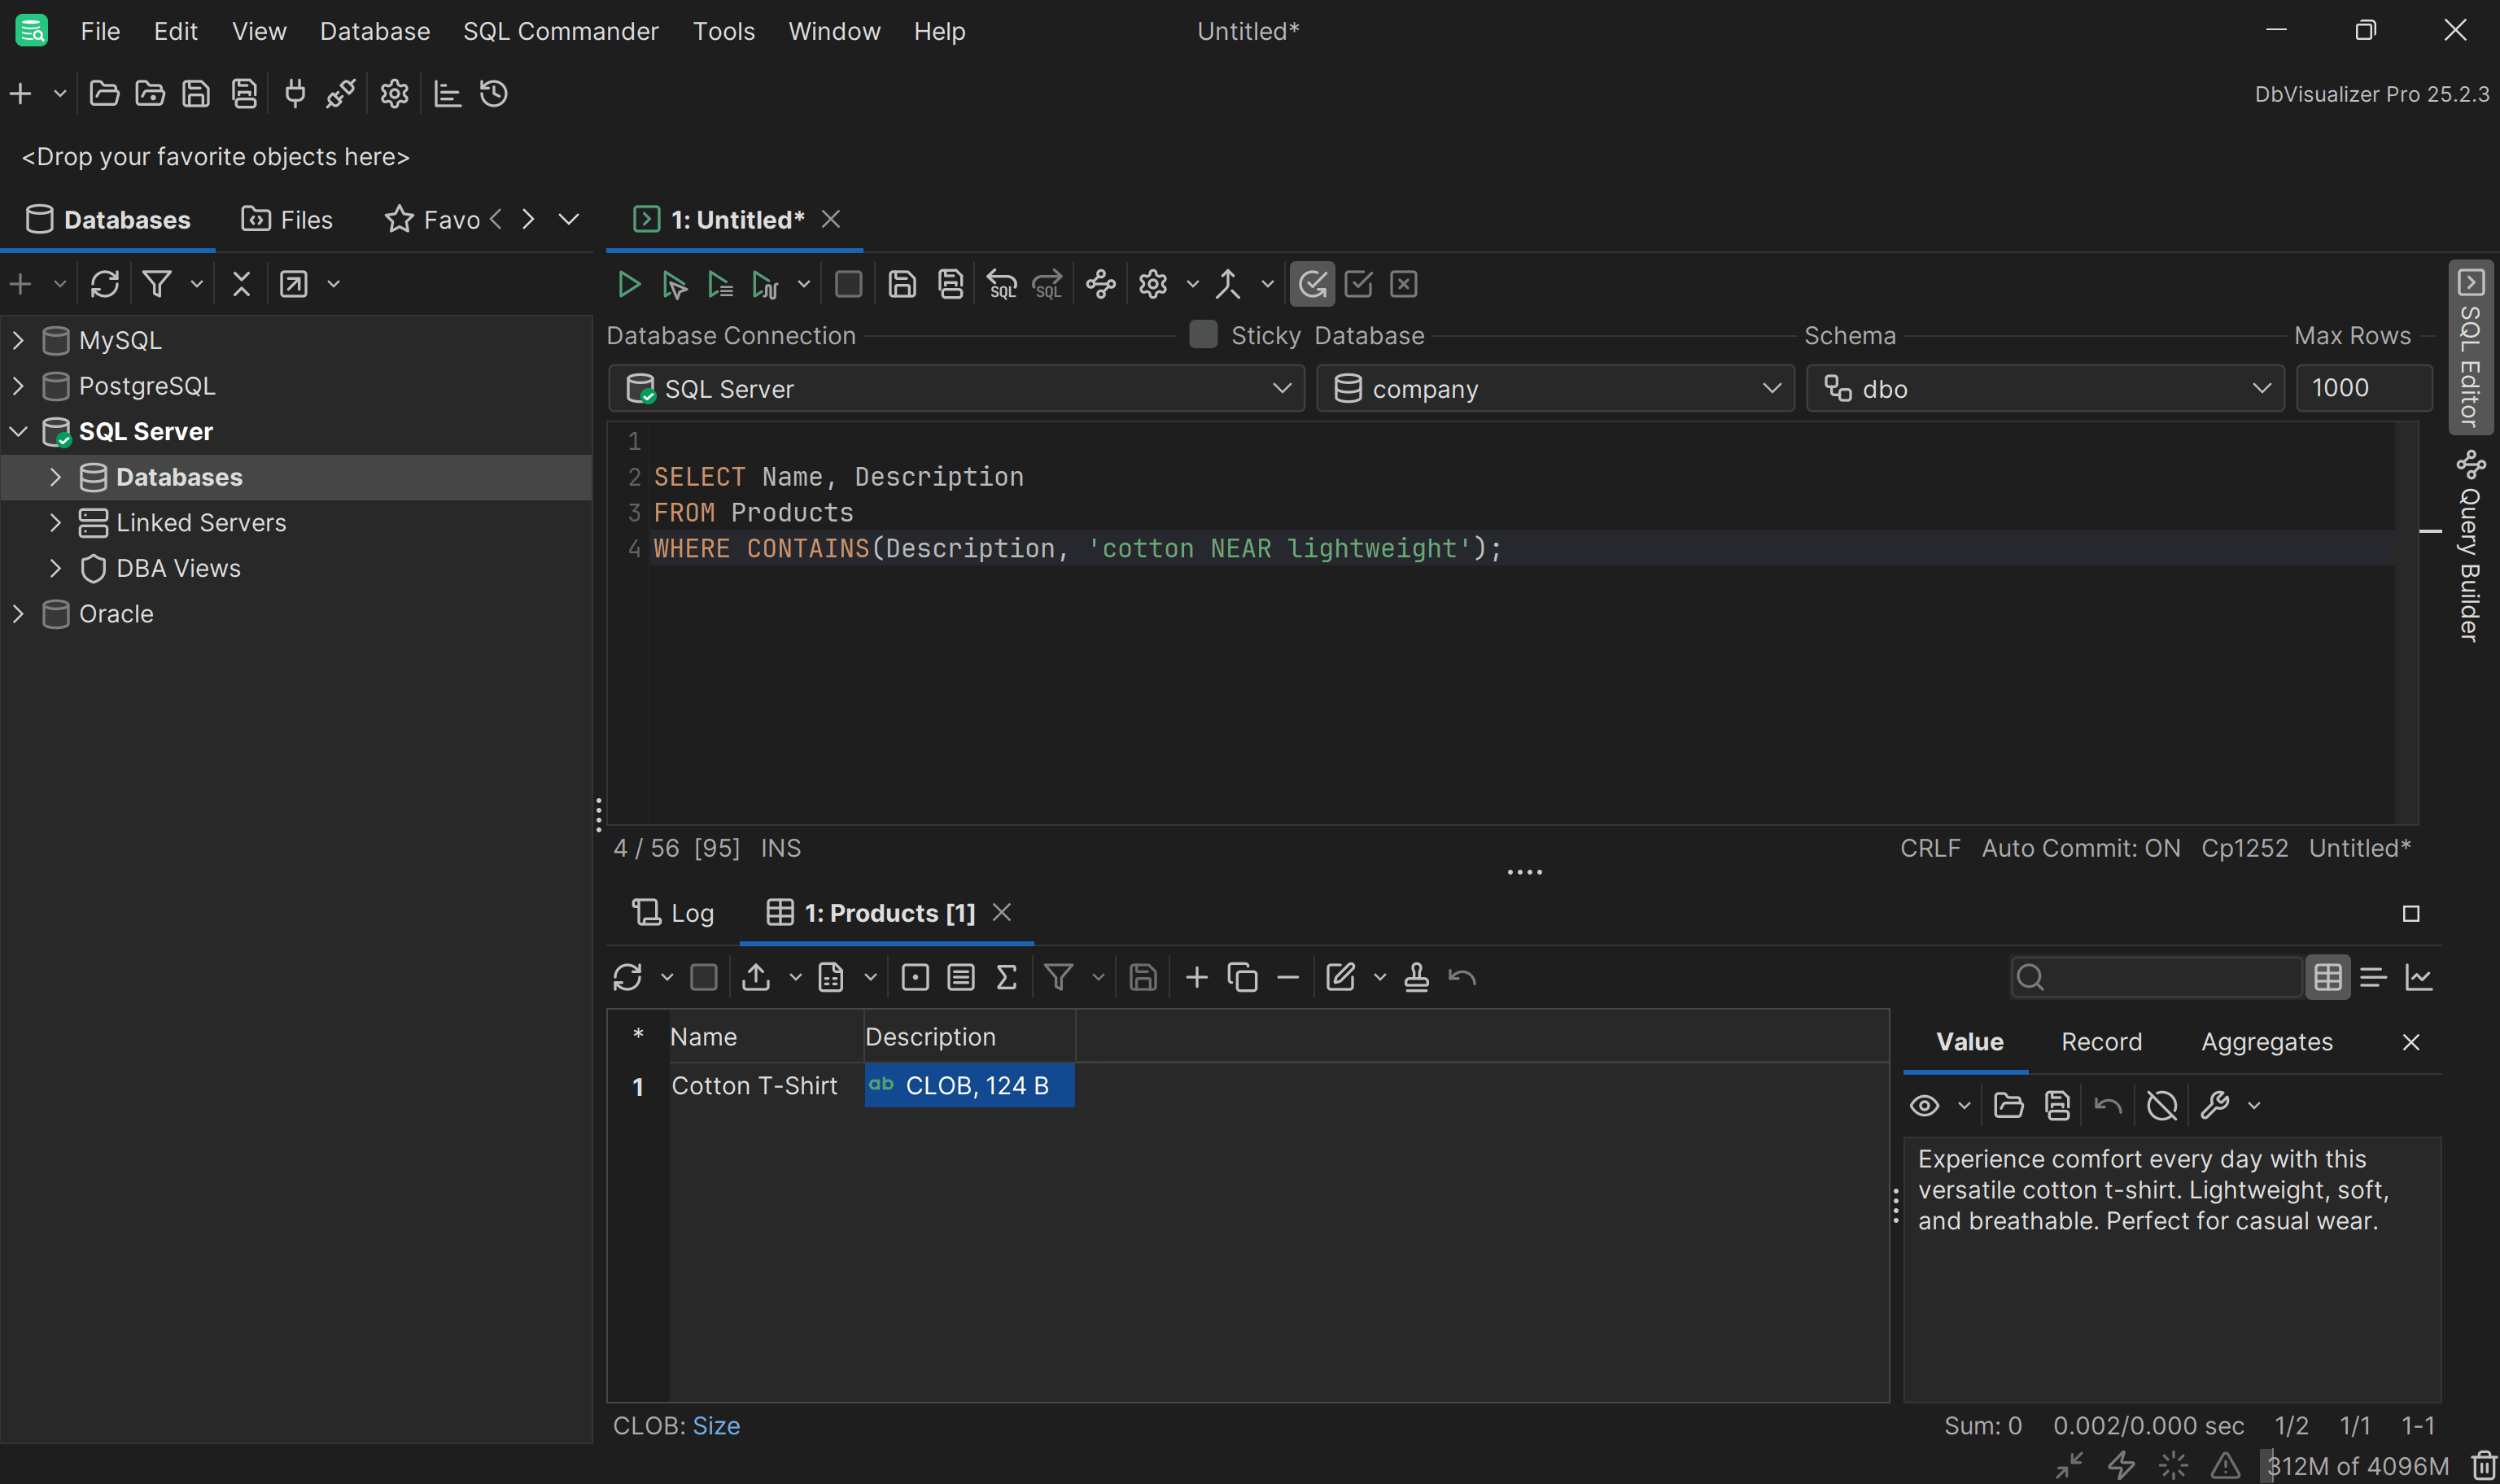Click the Previous SQL history icon
This screenshot has height=1484, width=2500.
point(1002,285)
